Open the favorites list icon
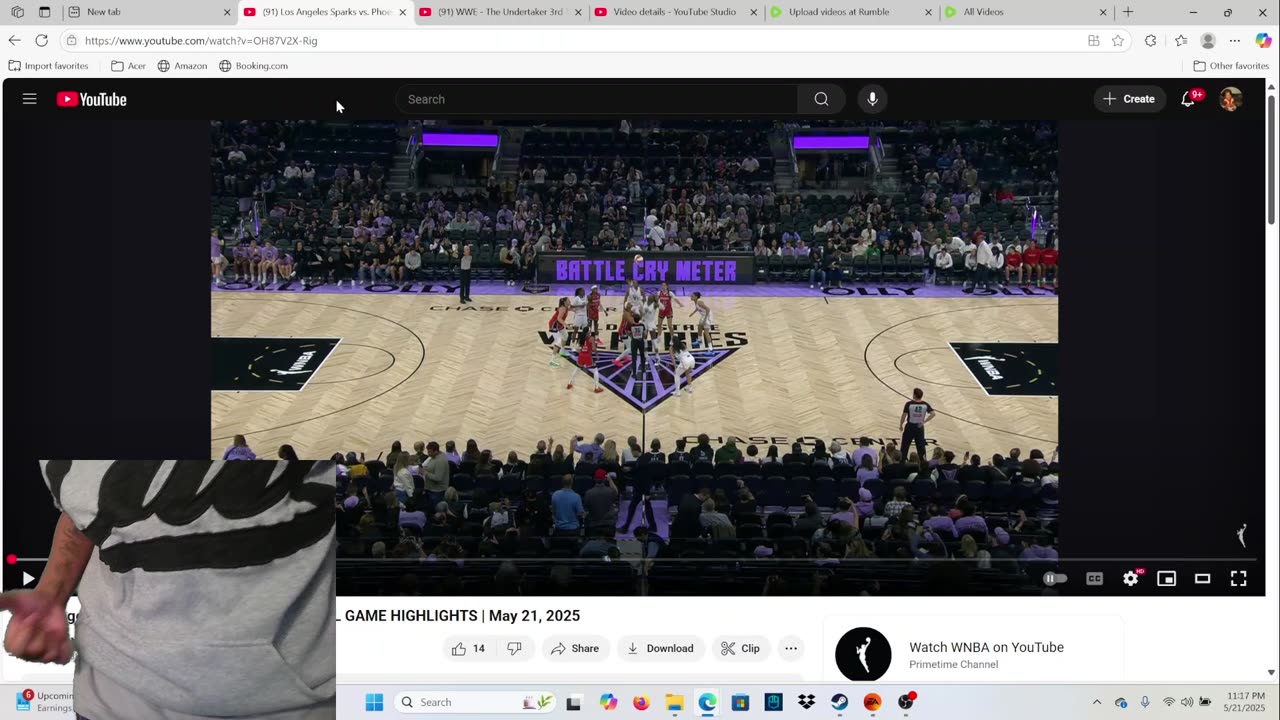This screenshot has width=1280, height=720. (1181, 41)
